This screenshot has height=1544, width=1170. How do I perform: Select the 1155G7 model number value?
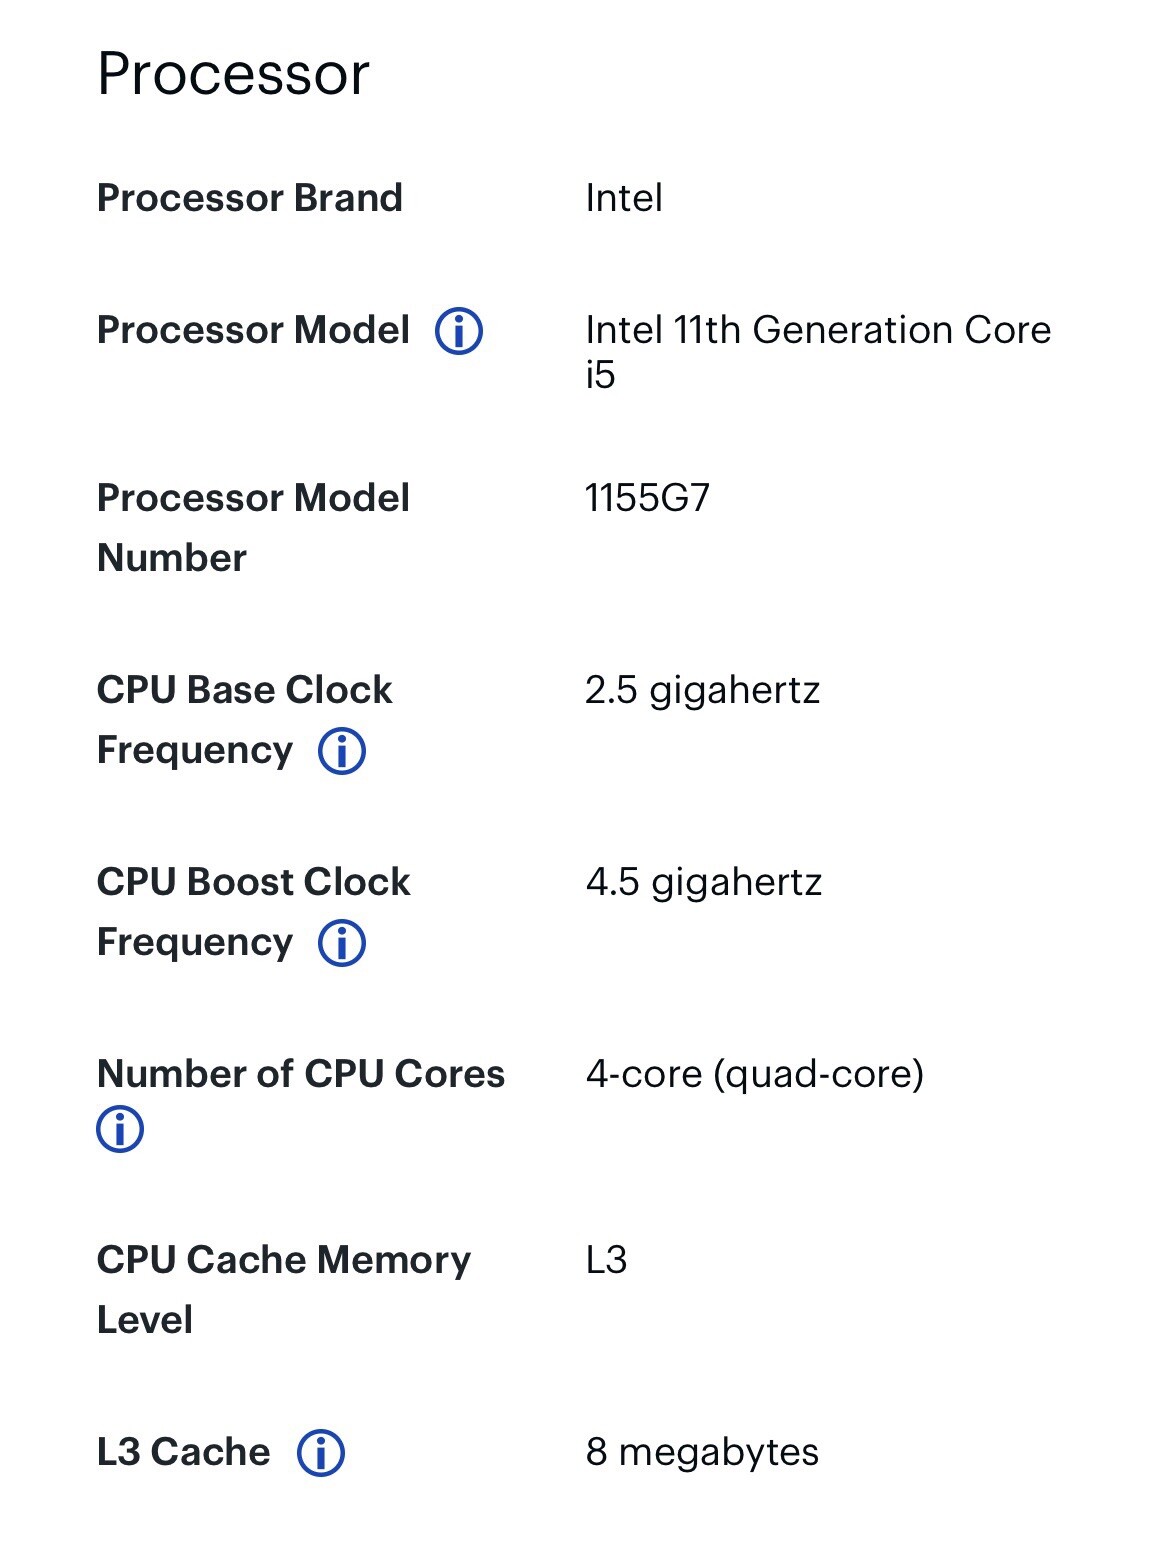pyautogui.click(x=648, y=498)
